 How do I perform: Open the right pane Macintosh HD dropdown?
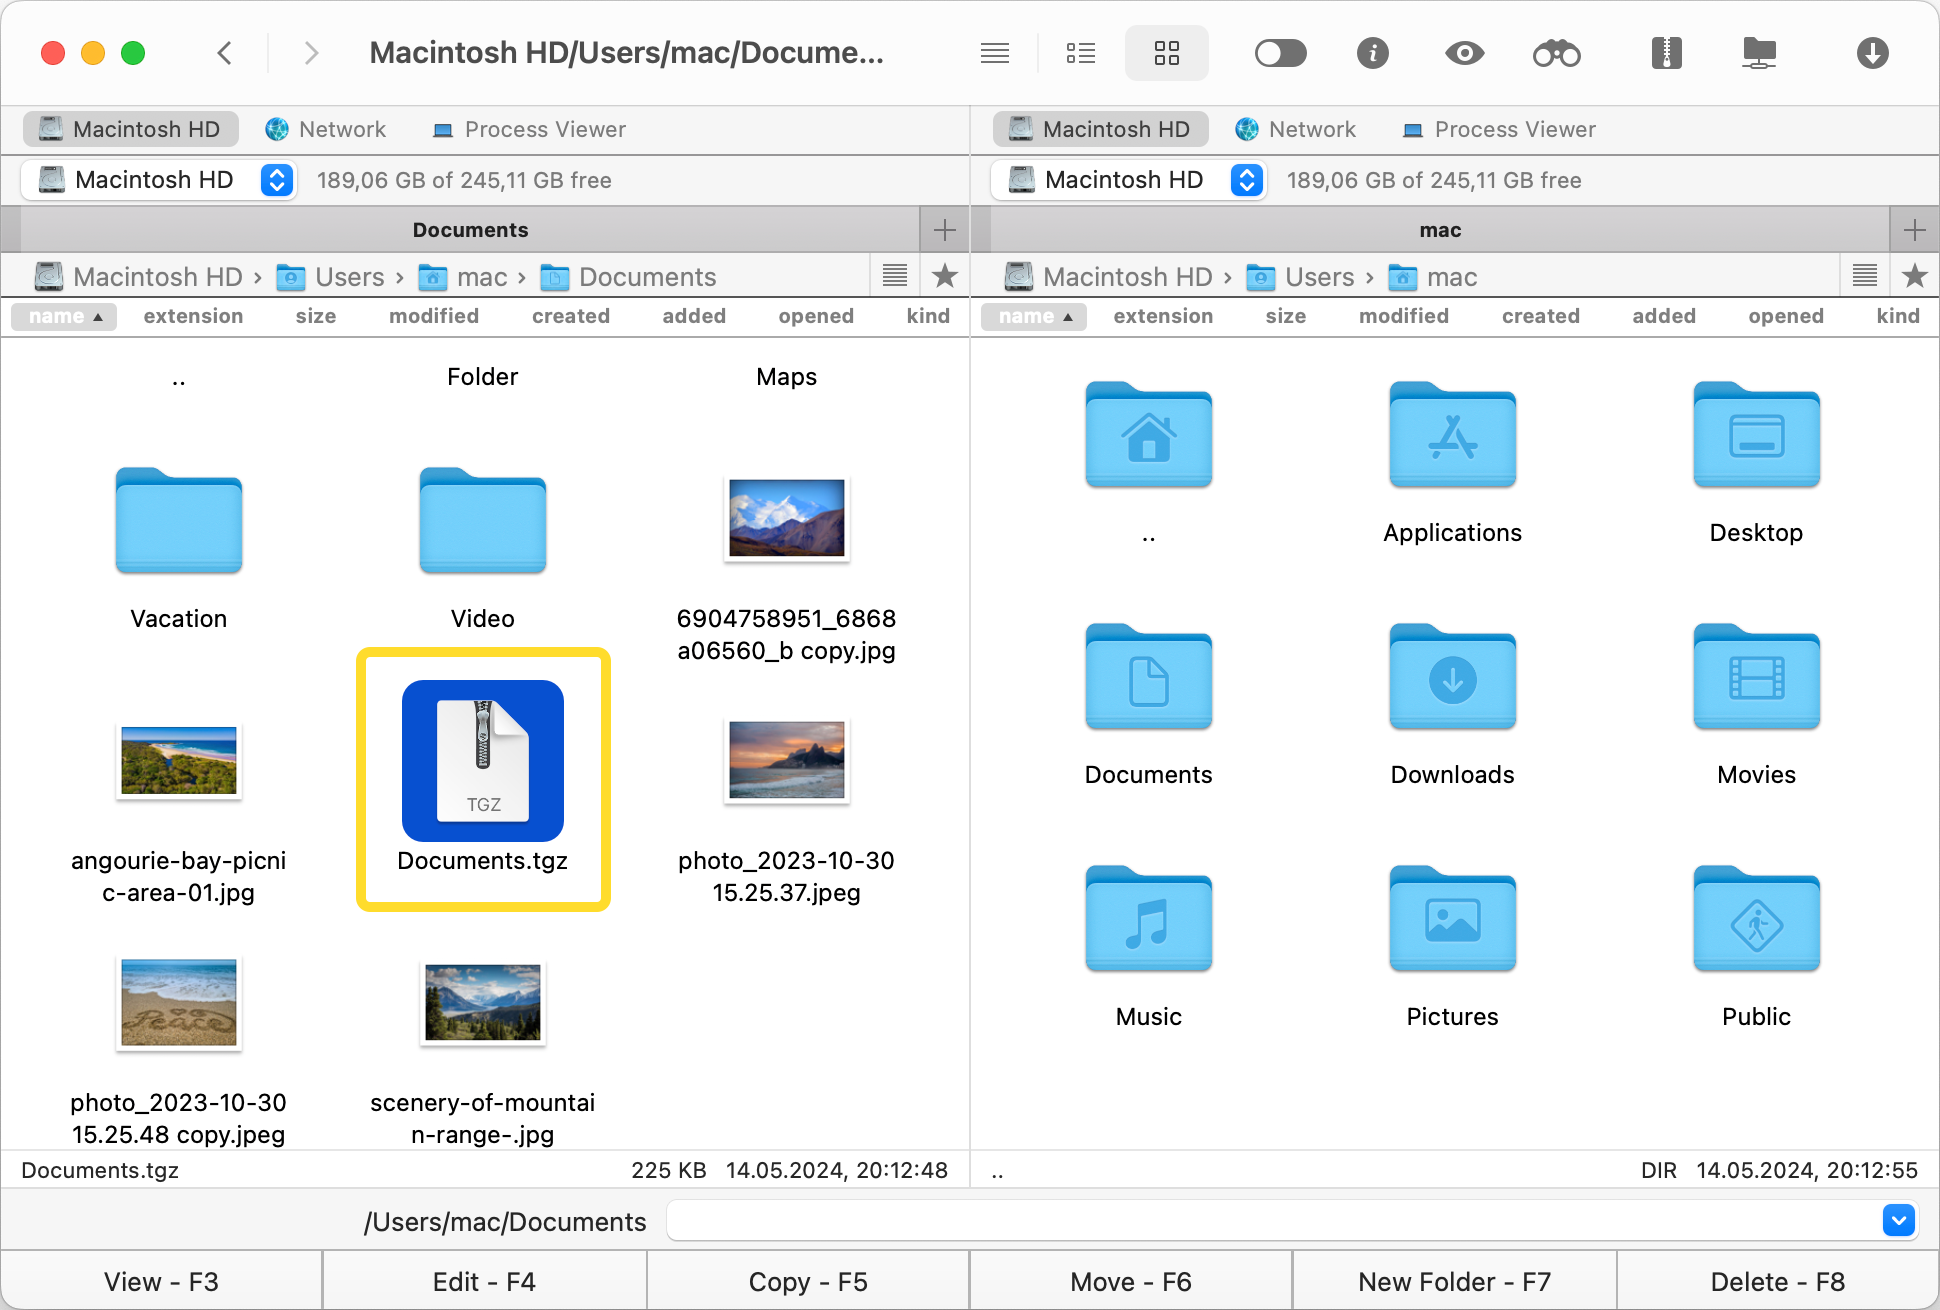[x=1246, y=180]
